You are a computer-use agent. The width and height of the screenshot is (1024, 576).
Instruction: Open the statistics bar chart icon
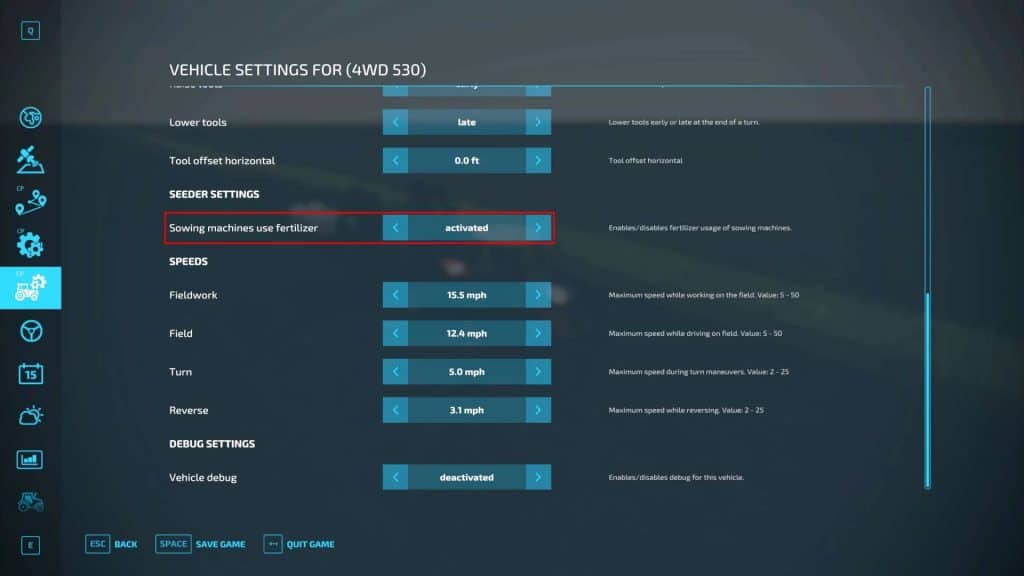tap(30, 459)
